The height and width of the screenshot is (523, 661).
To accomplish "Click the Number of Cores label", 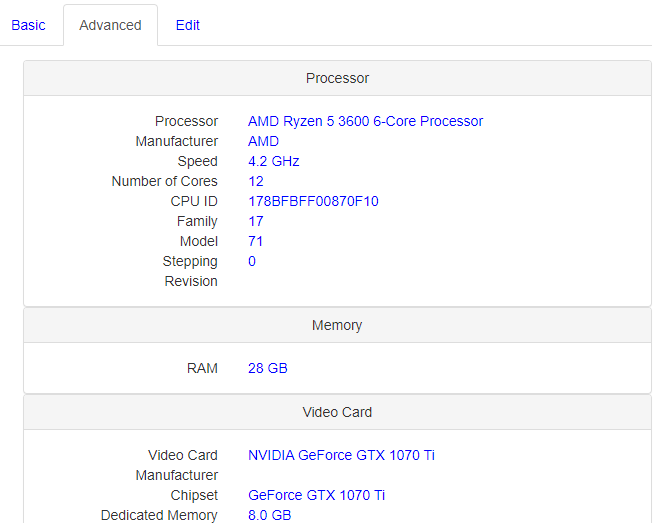I will pyautogui.click(x=164, y=181).
